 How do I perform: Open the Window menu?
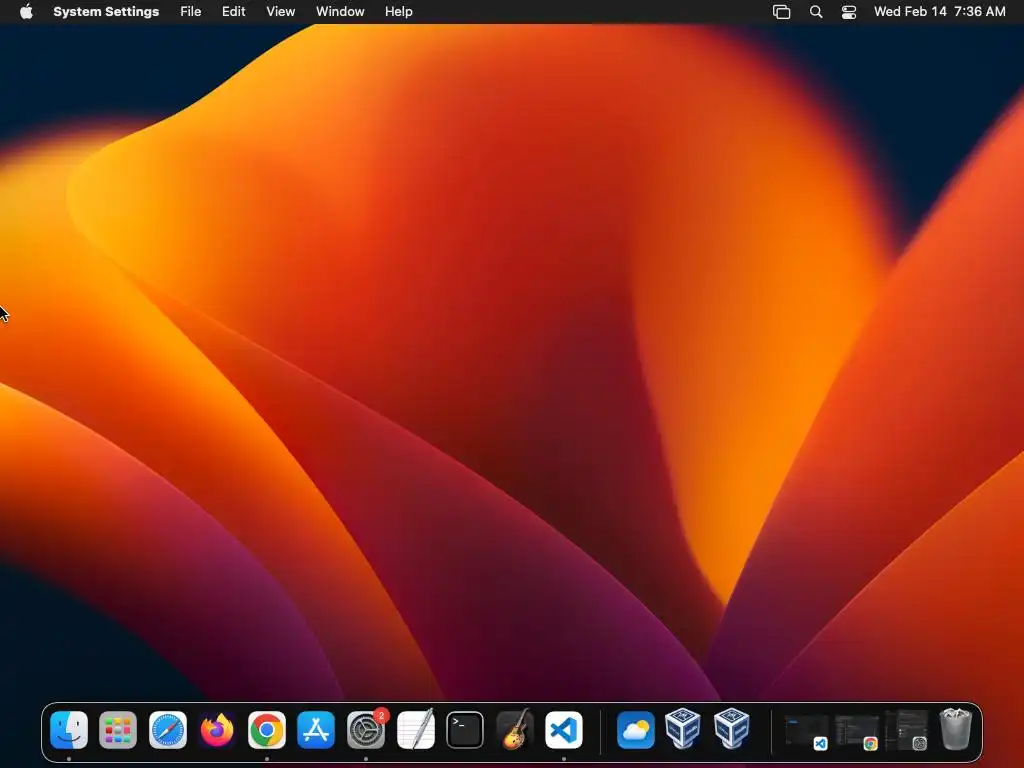click(x=340, y=12)
